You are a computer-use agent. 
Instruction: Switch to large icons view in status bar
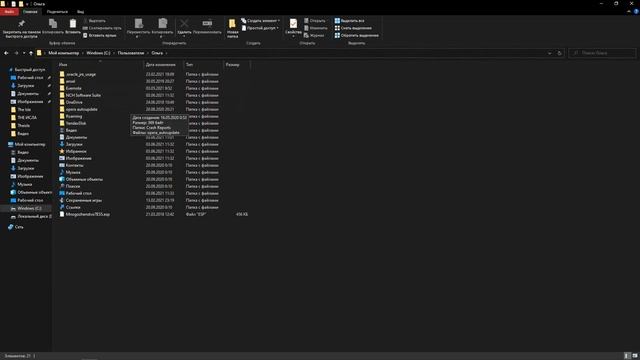click(635, 356)
